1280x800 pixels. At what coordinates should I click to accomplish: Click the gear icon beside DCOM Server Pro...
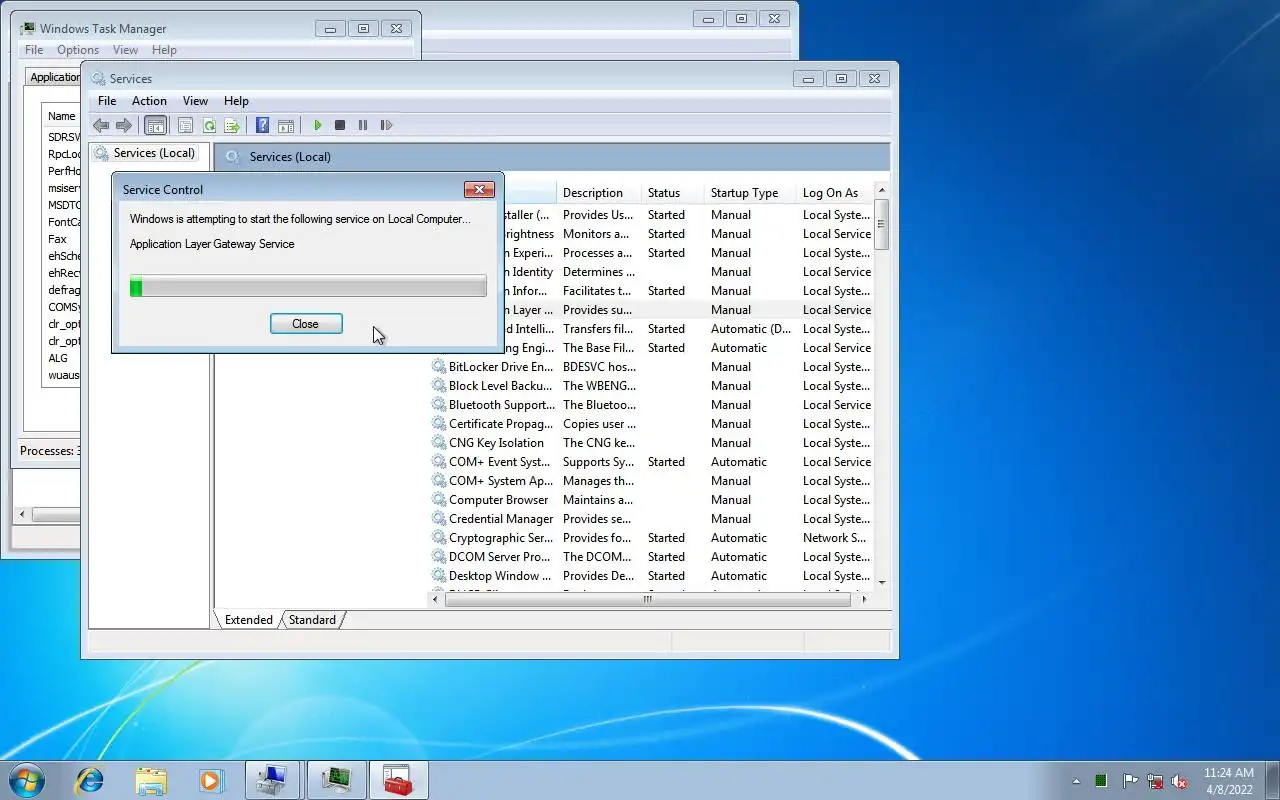click(x=439, y=557)
